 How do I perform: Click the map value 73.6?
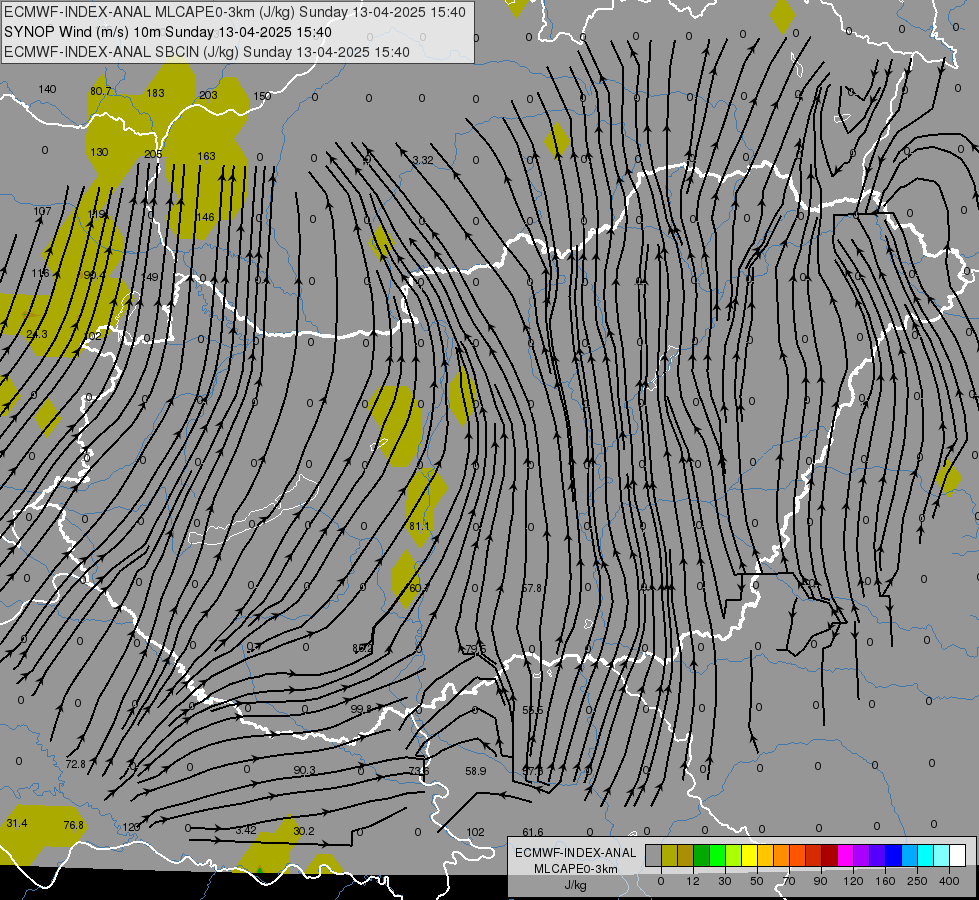(x=419, y=771)
